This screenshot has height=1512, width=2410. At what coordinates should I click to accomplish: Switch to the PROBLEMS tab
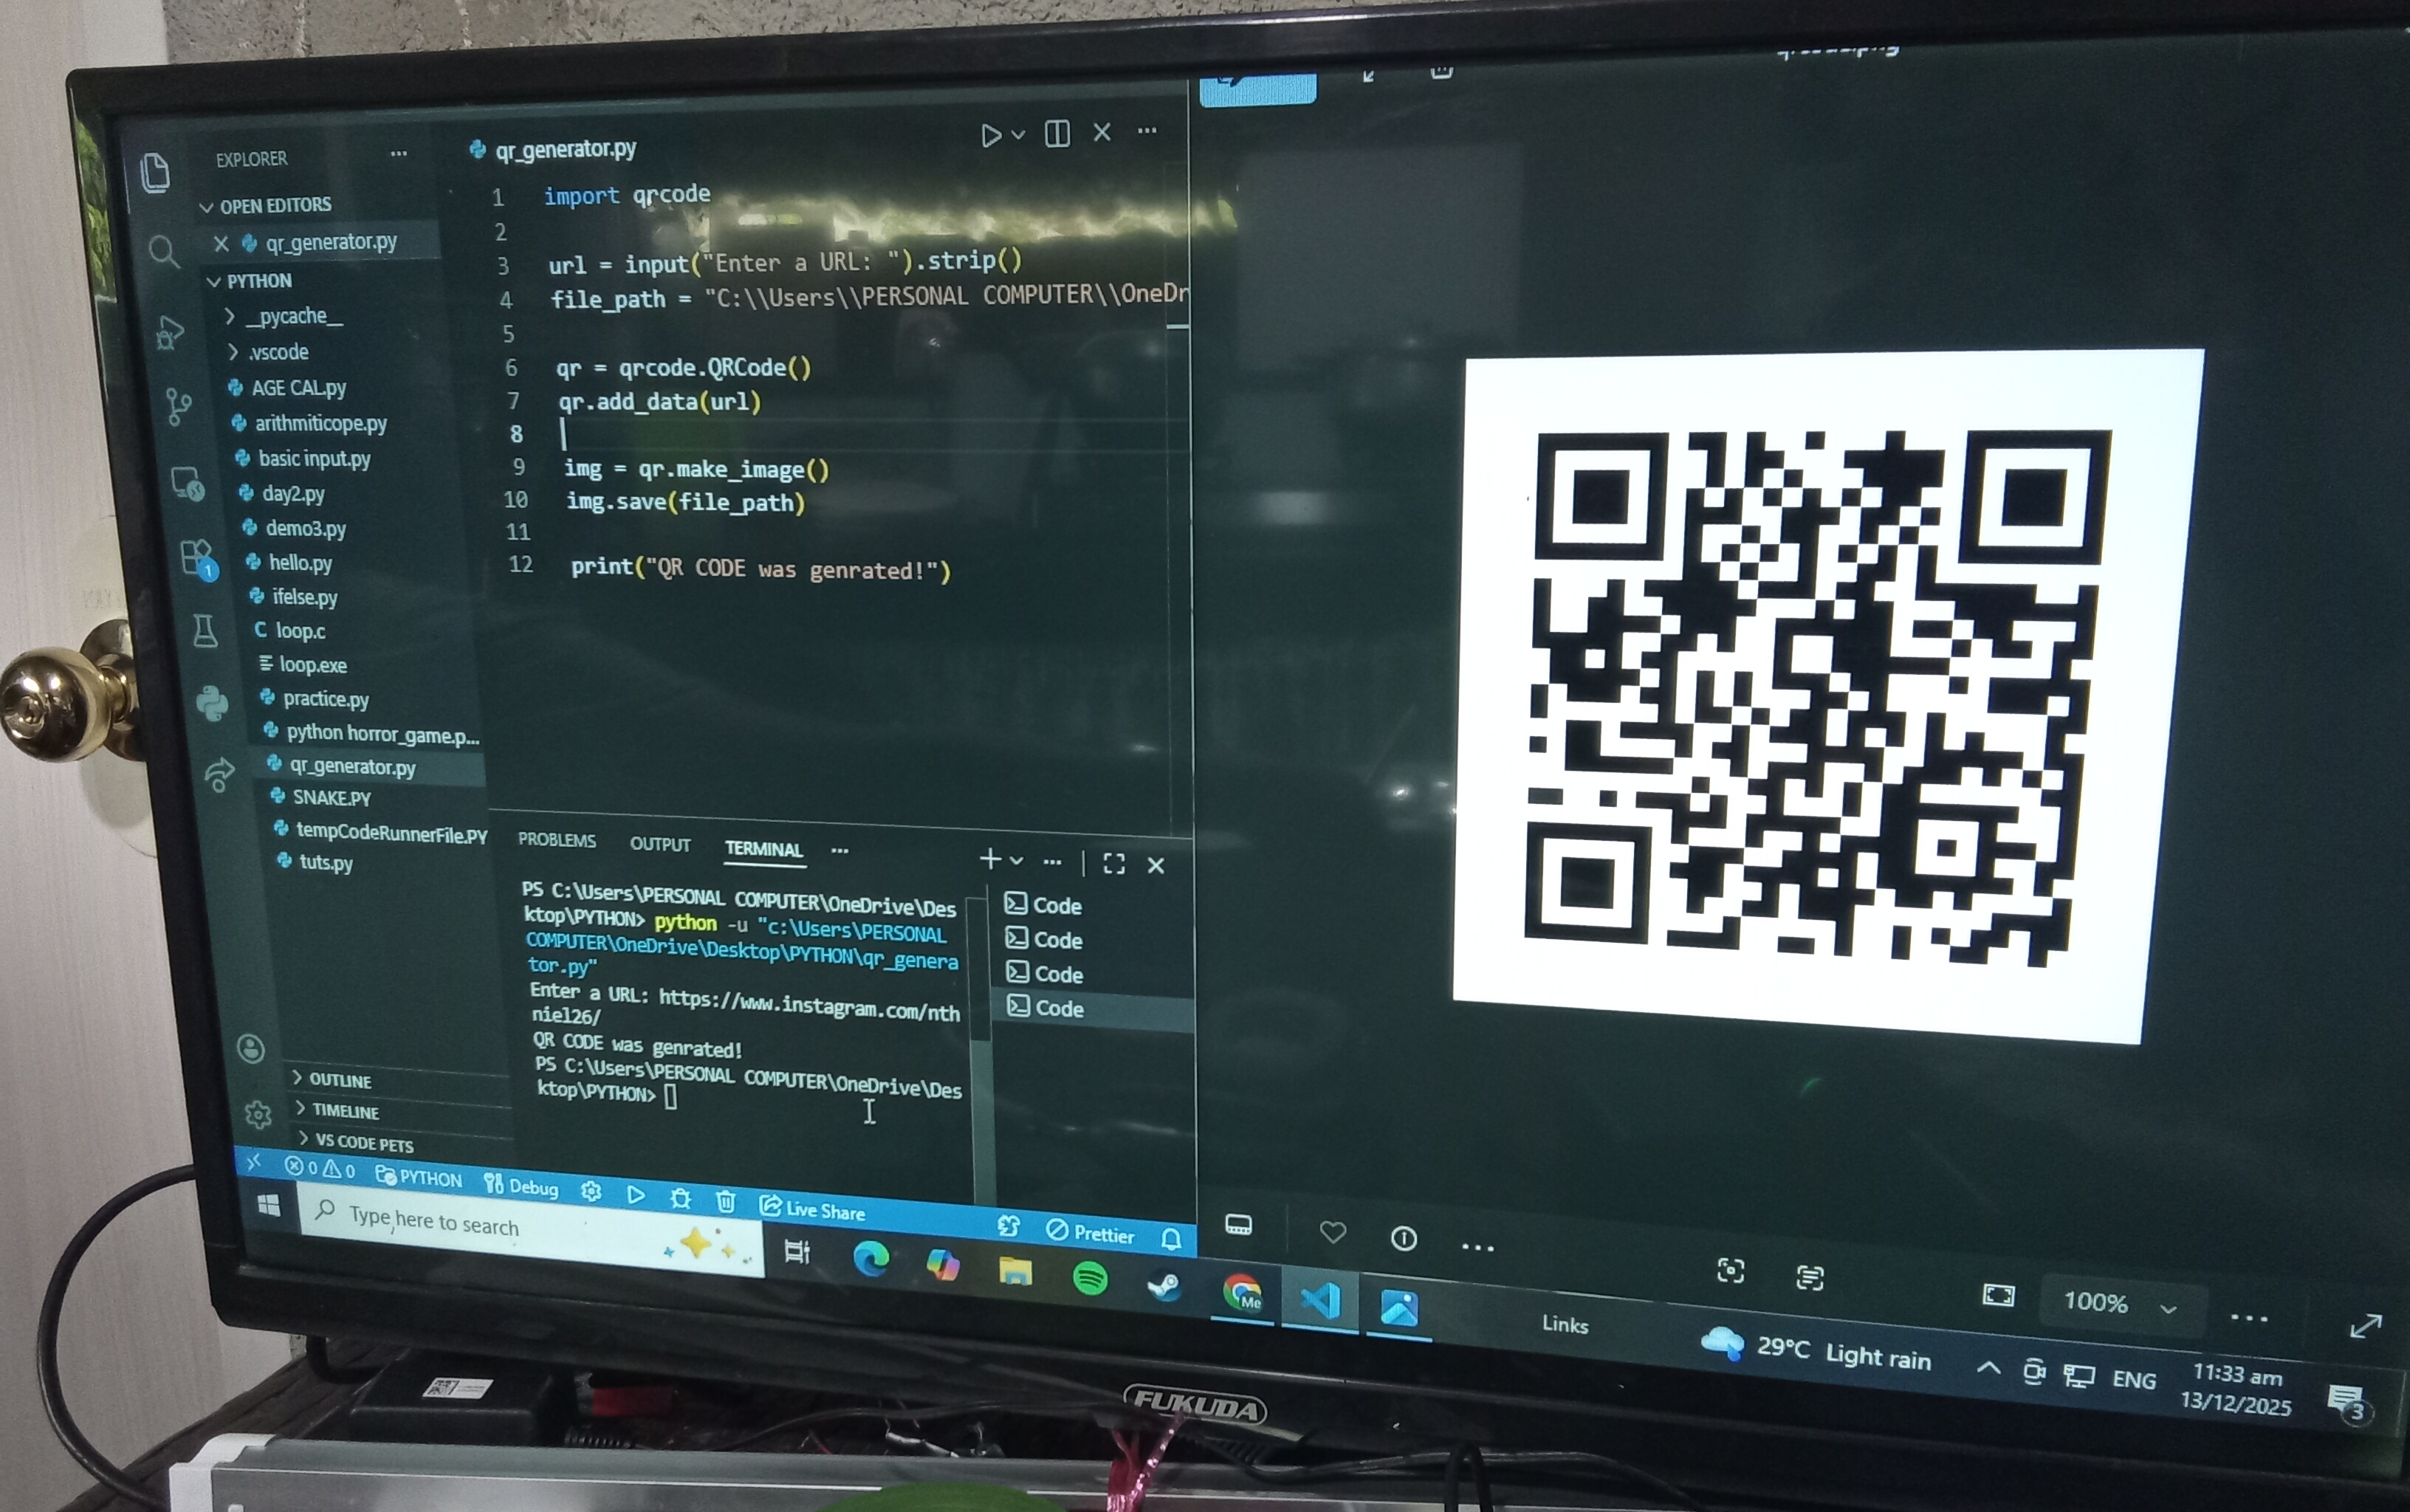click(x=557, y=840)
